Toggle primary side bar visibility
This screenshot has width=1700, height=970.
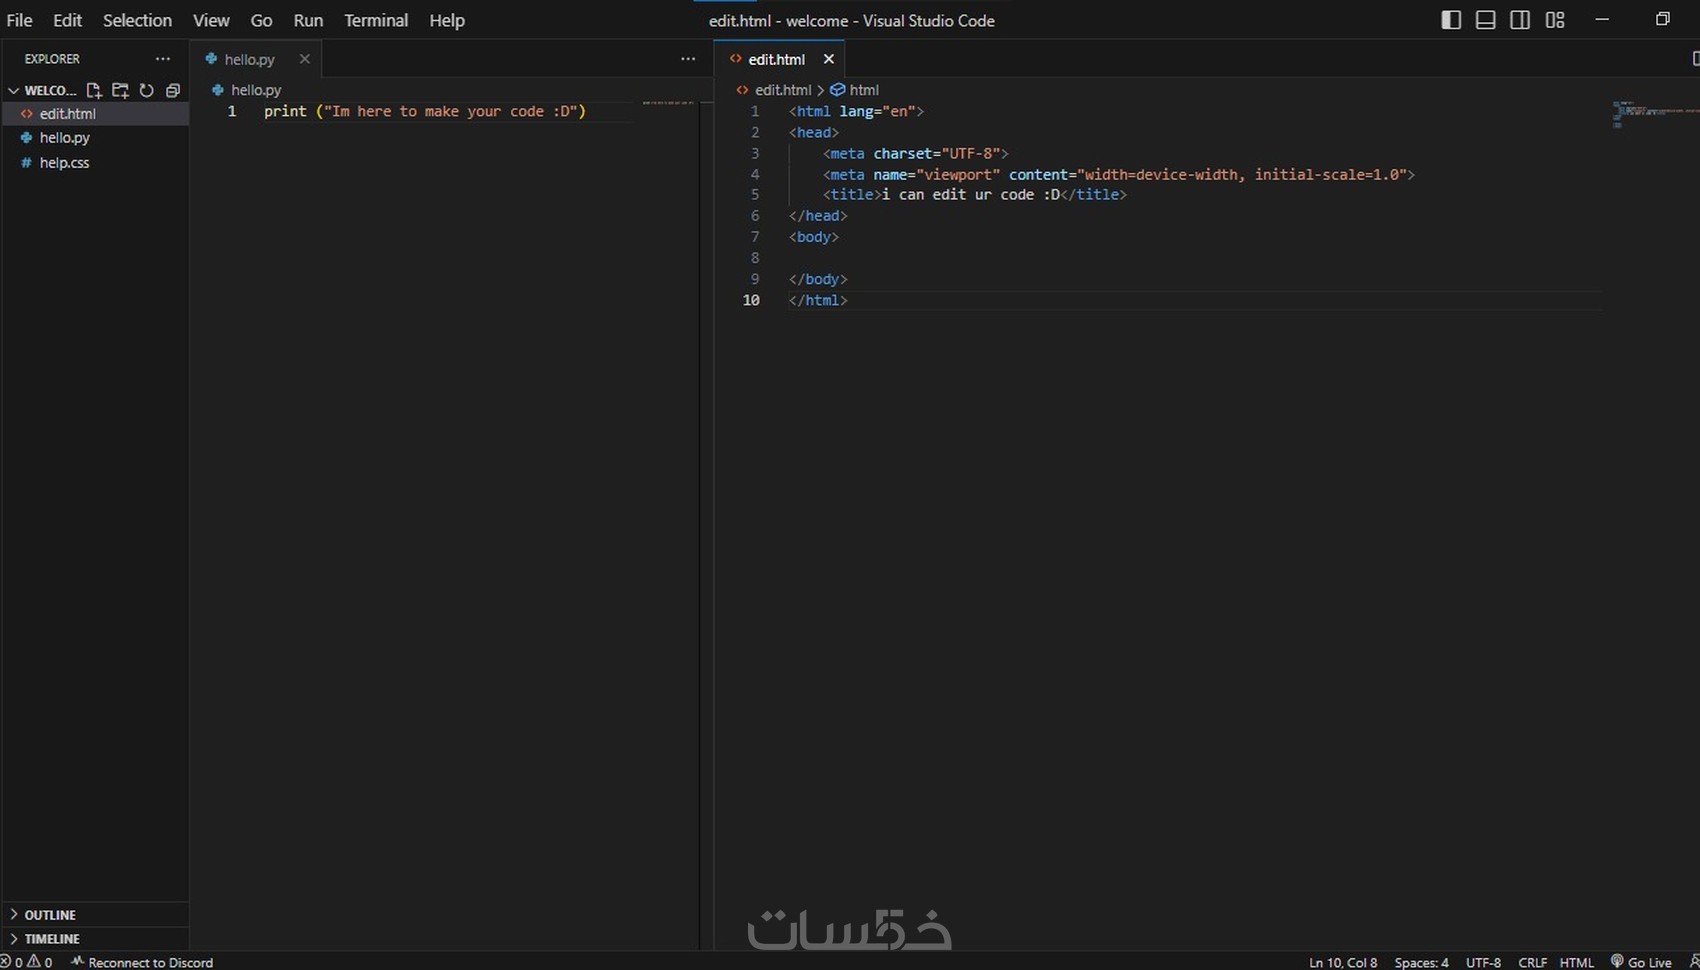(x=1451, y=20)
